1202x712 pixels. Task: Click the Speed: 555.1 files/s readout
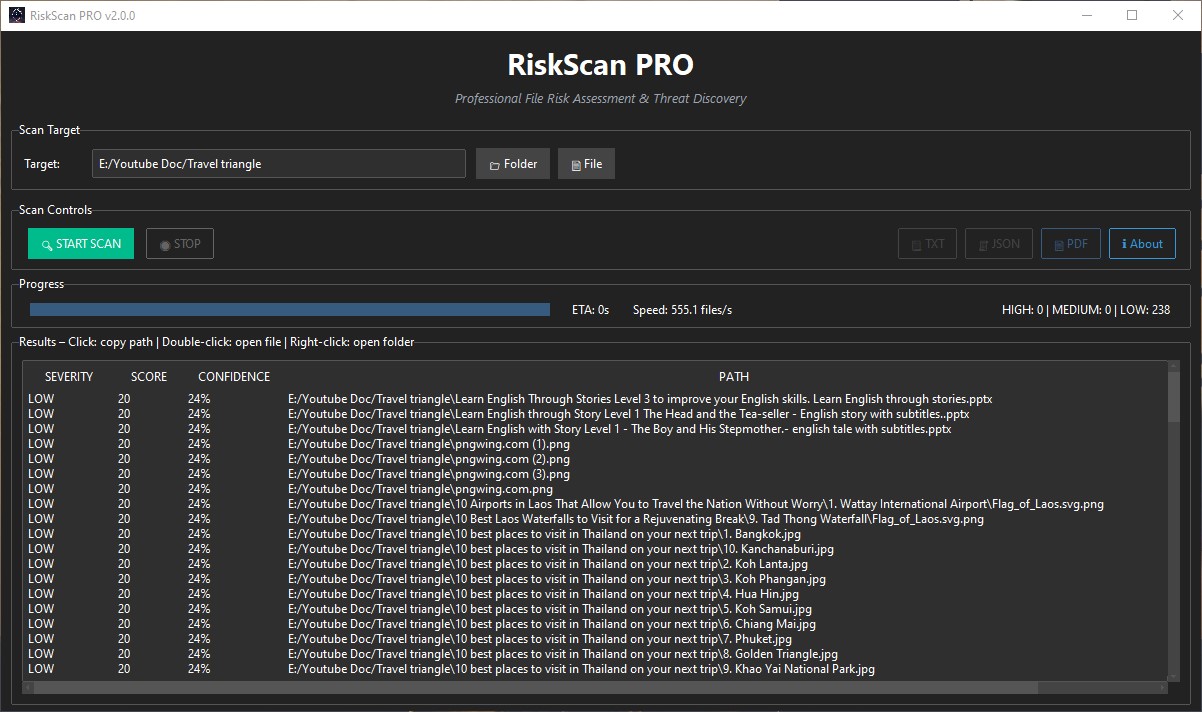[682, 310]
